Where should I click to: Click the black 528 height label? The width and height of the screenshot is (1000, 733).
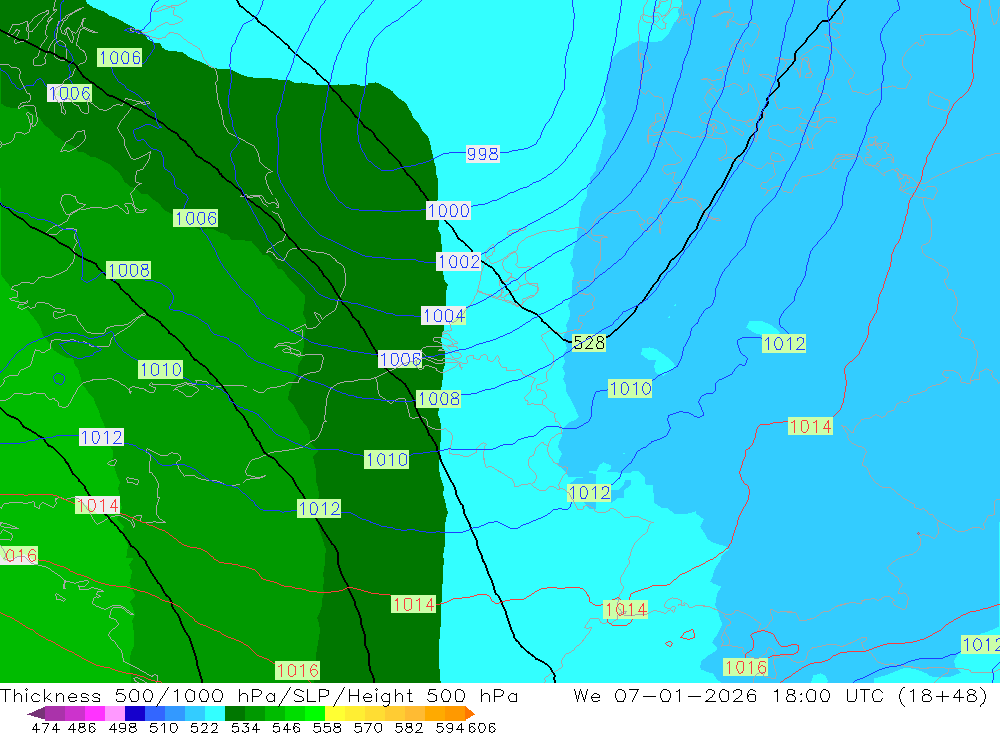tap(589, 343)
